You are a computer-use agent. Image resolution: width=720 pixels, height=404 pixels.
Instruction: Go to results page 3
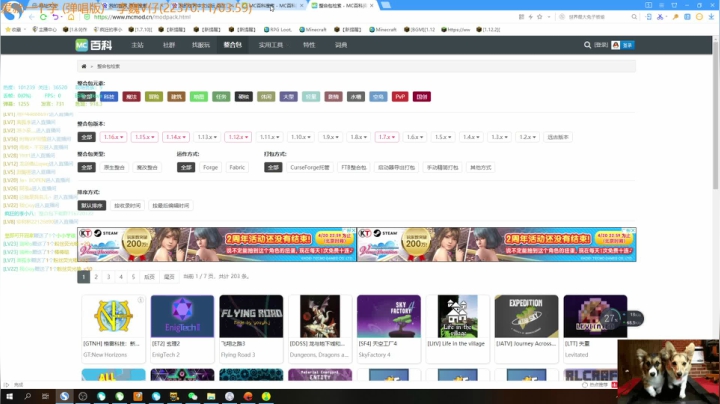click(x=108, y=277)
